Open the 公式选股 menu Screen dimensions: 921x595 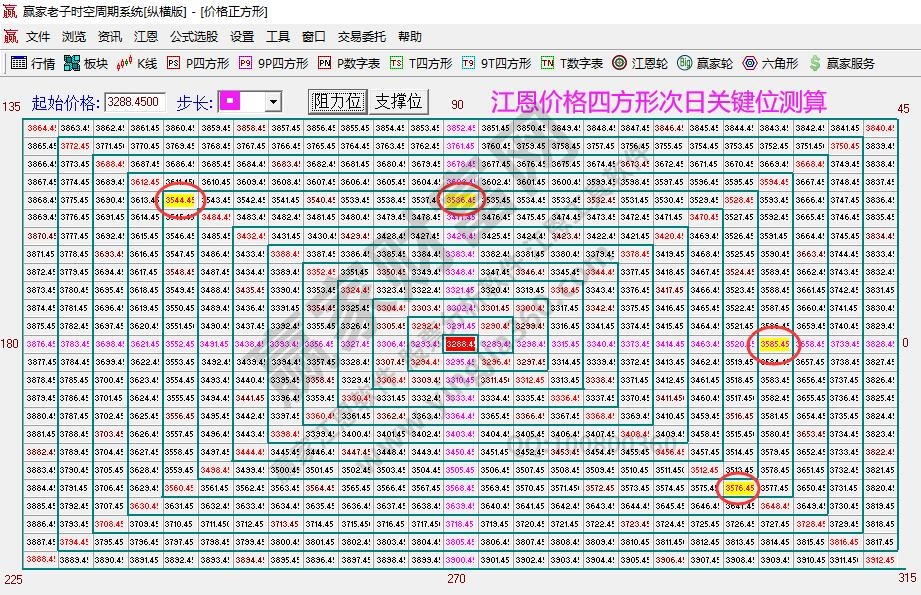(x=193, y=36)
